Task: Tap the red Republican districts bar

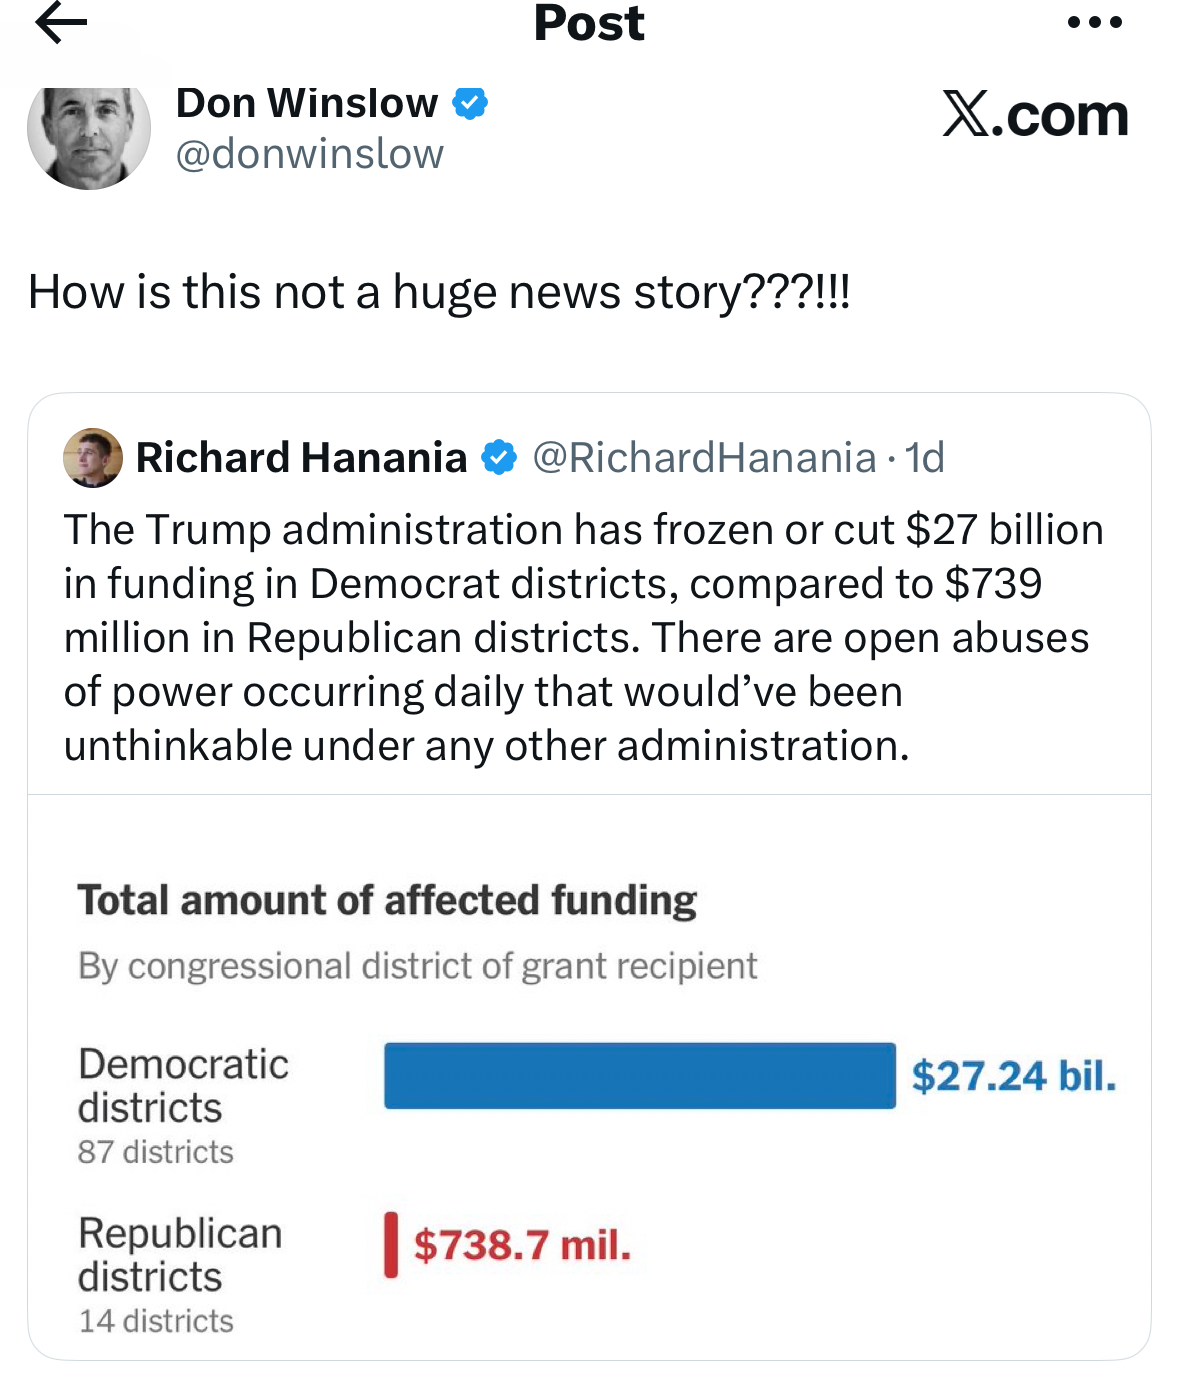Action: (391, 1245)
